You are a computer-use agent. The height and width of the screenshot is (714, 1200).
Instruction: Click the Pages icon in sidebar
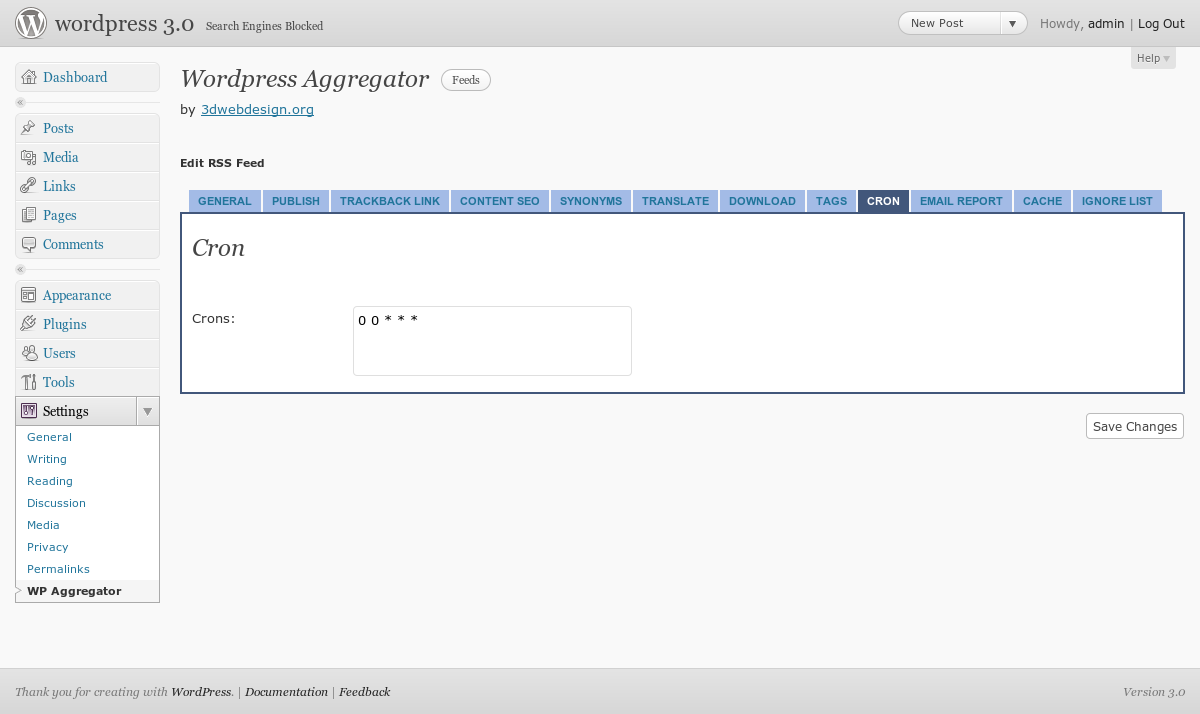coord(29,215)
